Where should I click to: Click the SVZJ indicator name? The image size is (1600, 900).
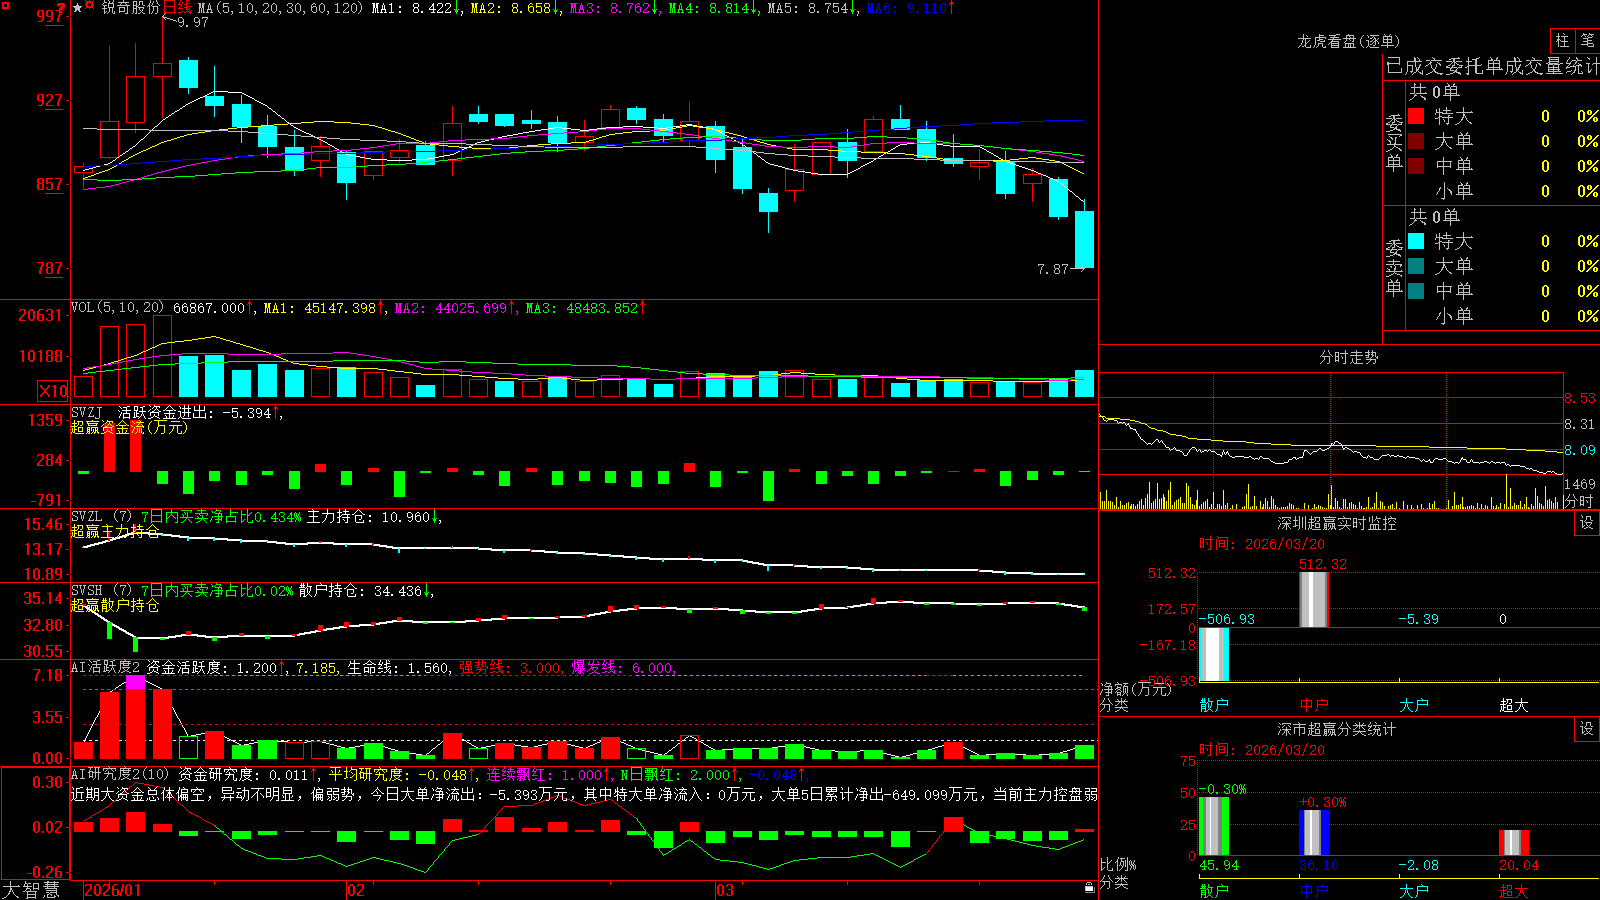click(87, 412)
